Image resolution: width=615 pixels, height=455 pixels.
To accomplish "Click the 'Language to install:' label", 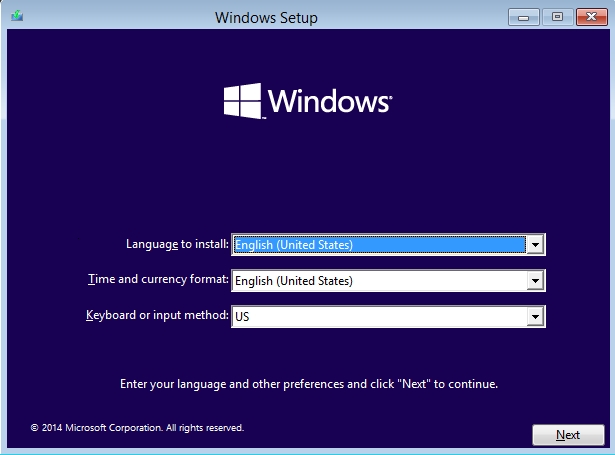I will click(x=177, y=244).
